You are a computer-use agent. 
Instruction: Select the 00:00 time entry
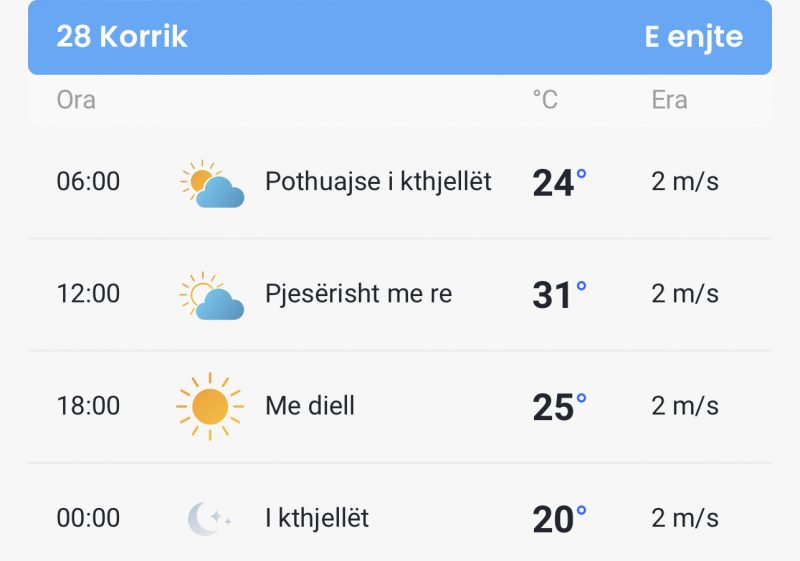tap(88, 518)
